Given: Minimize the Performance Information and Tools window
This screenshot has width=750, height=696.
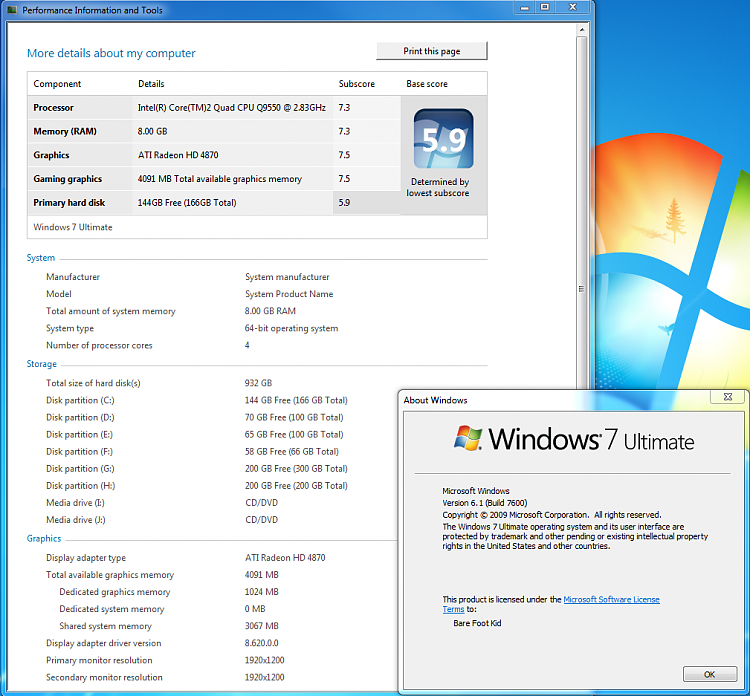Looking at the screenshot, I should 525,7.
